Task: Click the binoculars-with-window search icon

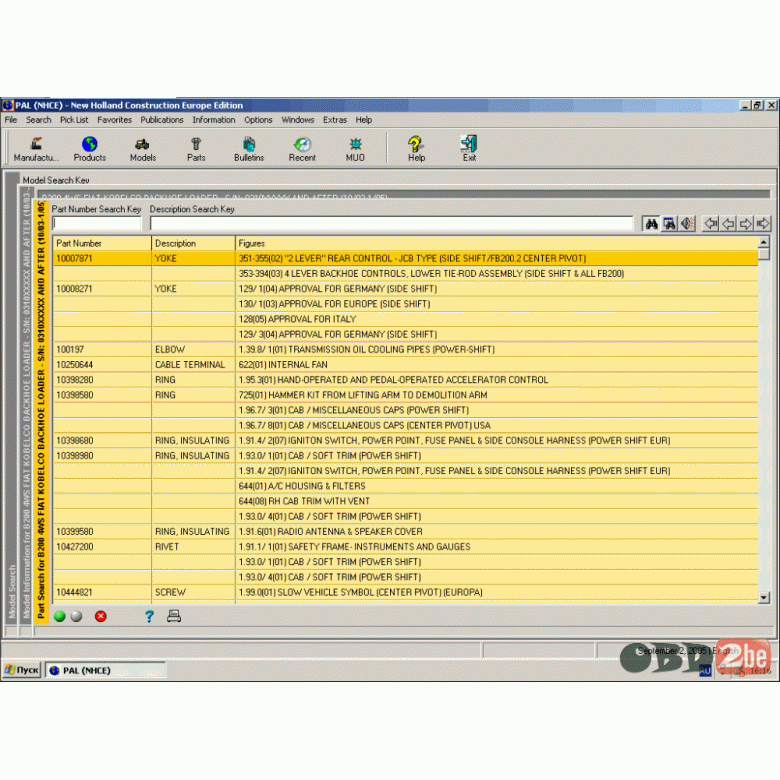Action: coord(670,224)
